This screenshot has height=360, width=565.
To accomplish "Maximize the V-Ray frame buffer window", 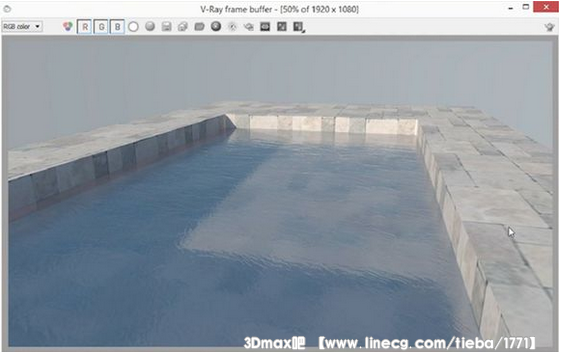I will click(526, 7).
